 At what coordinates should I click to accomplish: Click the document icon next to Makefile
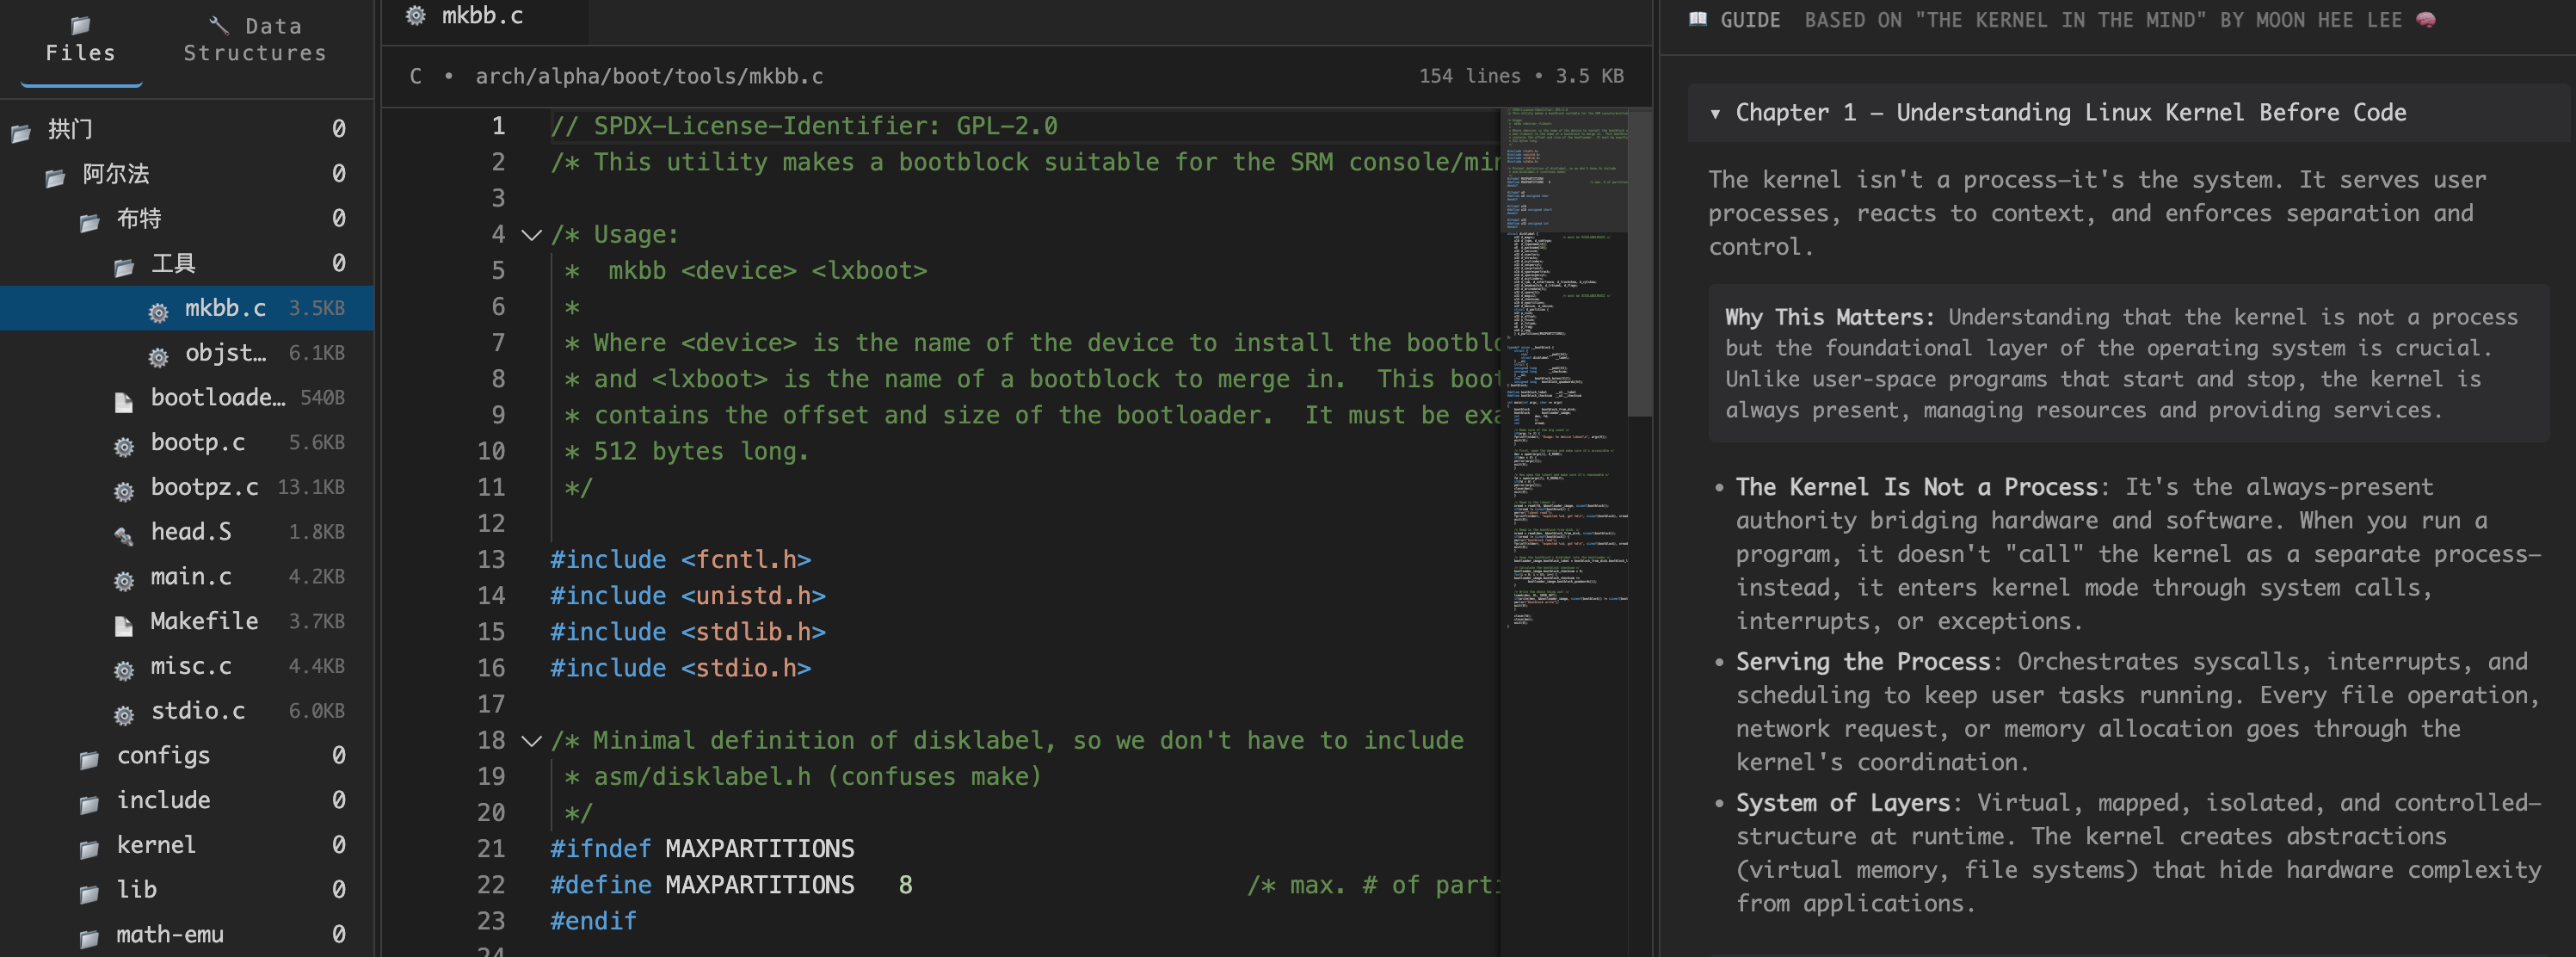124,625
